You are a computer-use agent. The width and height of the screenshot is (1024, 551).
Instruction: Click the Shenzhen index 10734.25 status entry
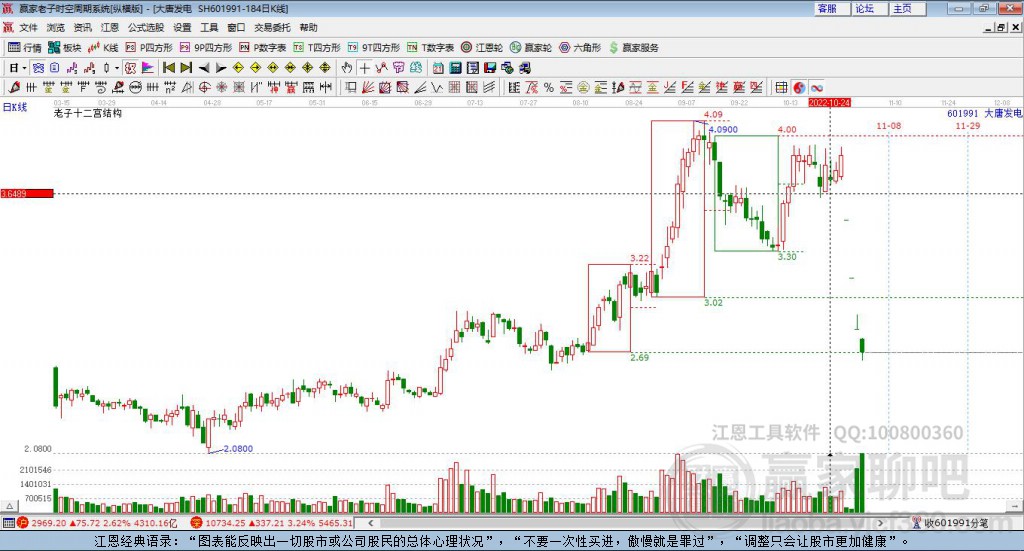coord(272,523)
